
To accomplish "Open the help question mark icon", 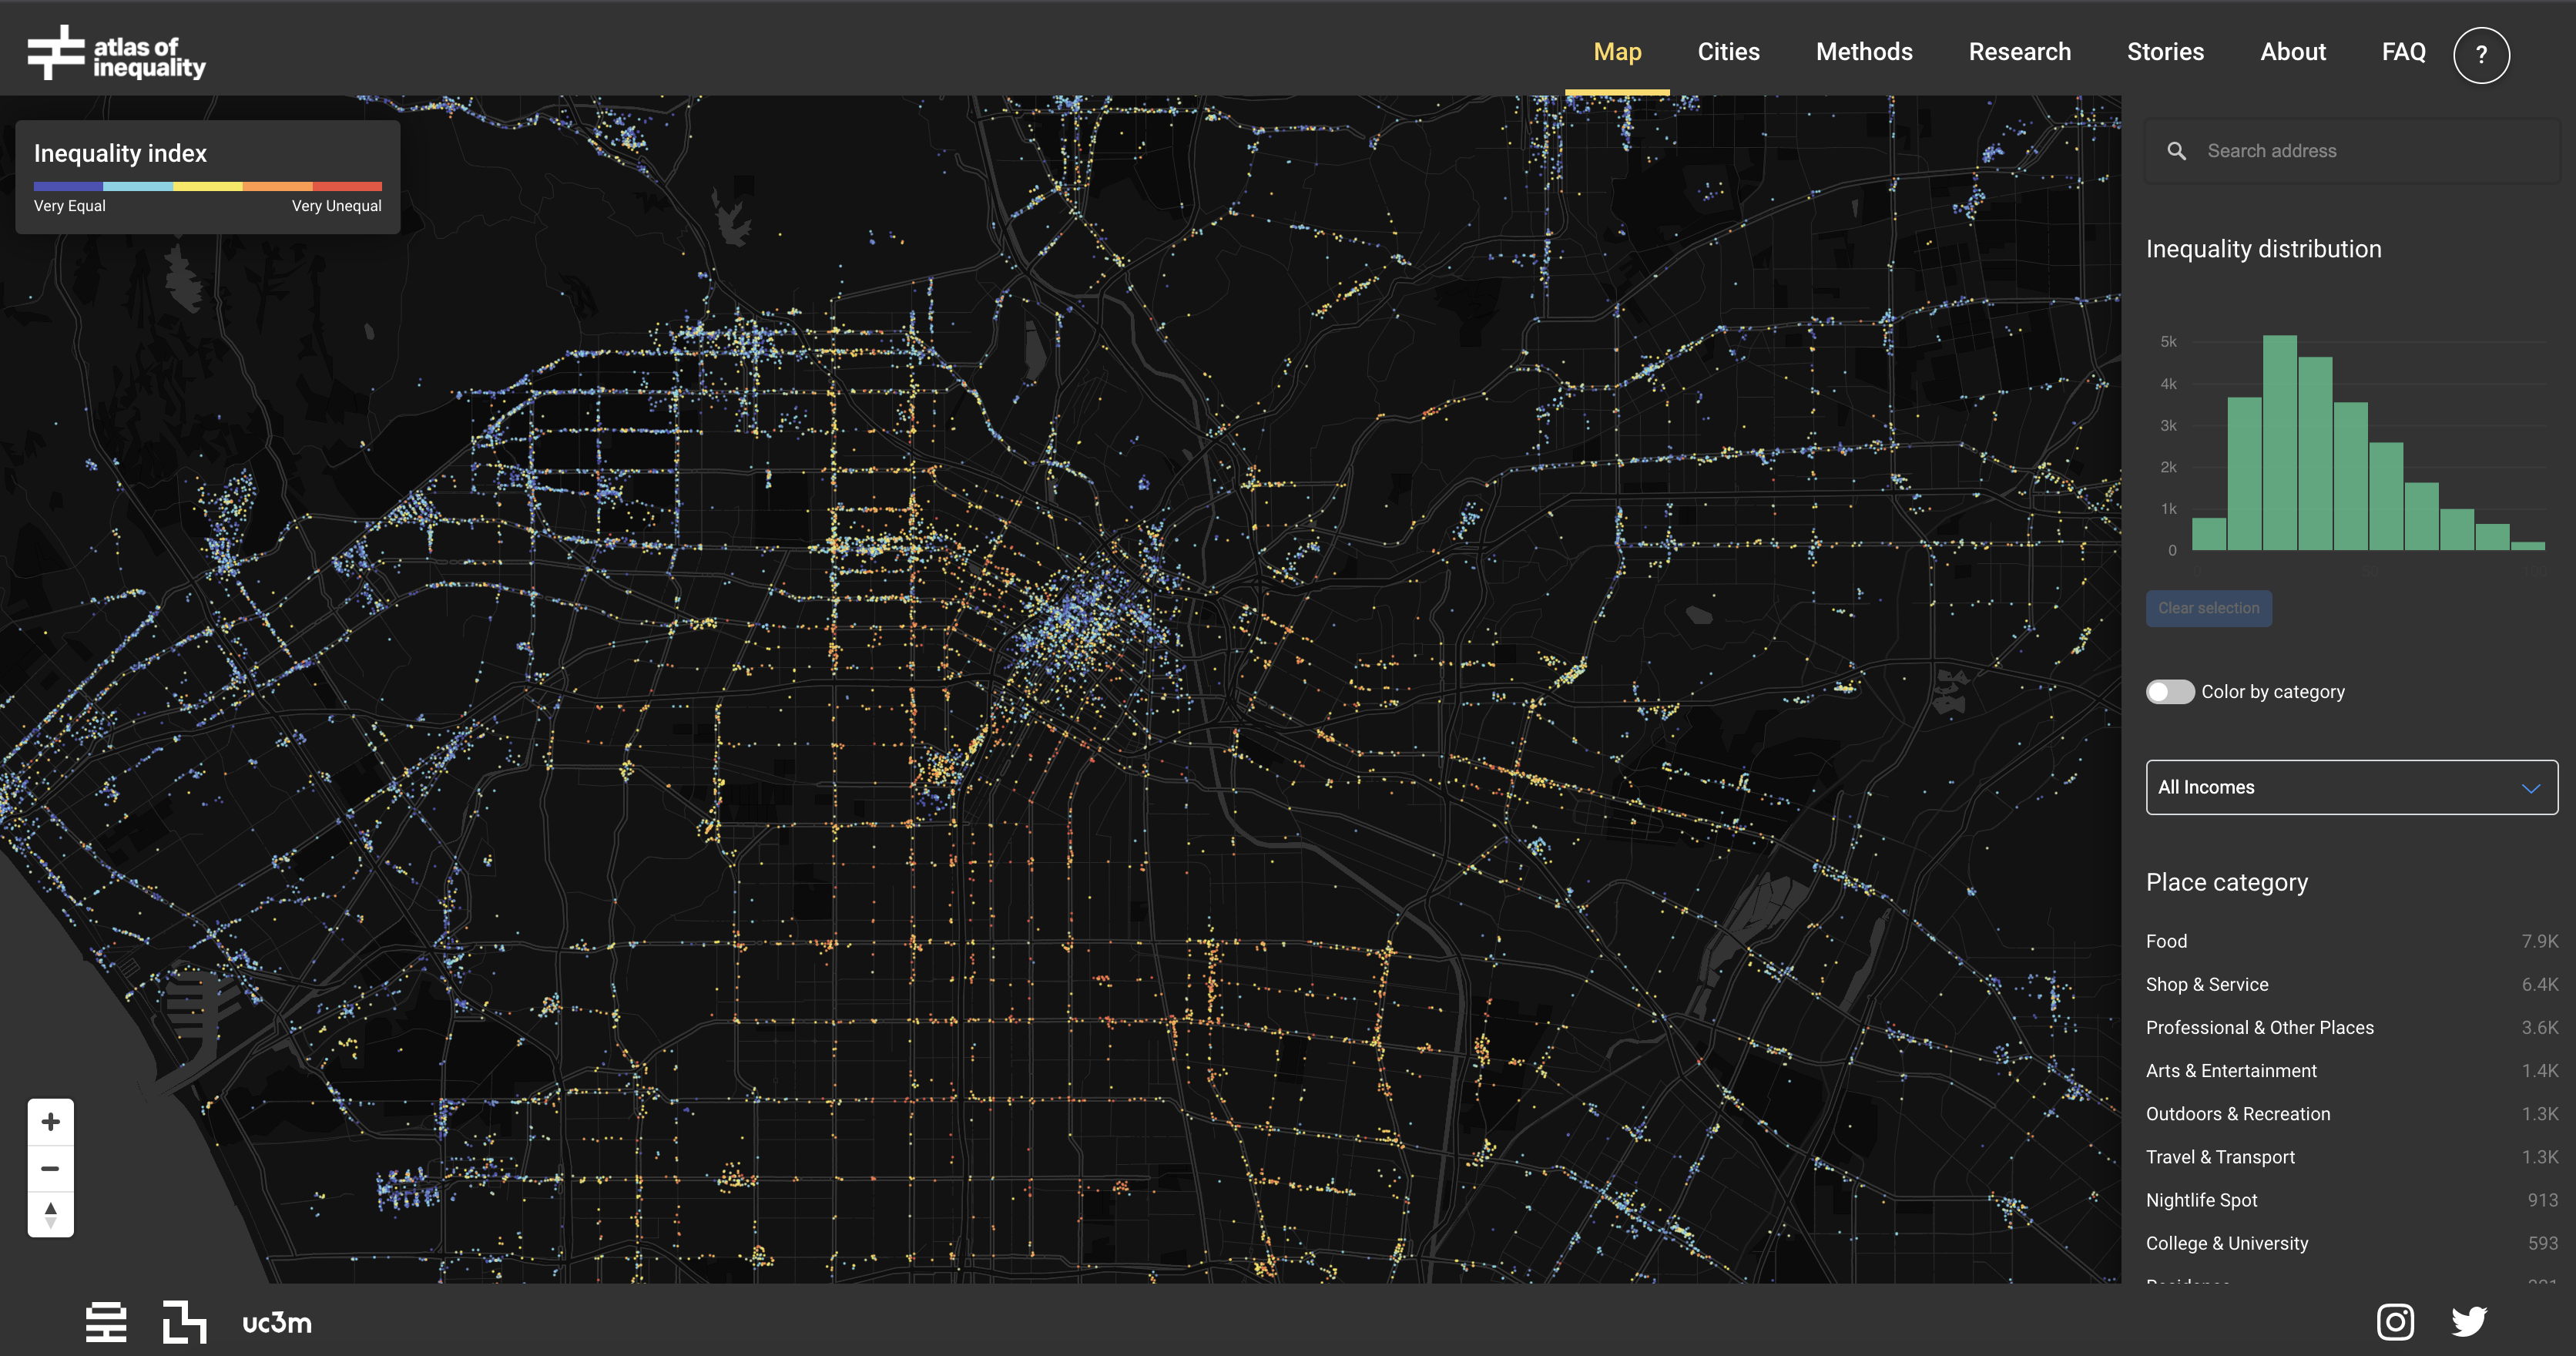I will 2481,55.
